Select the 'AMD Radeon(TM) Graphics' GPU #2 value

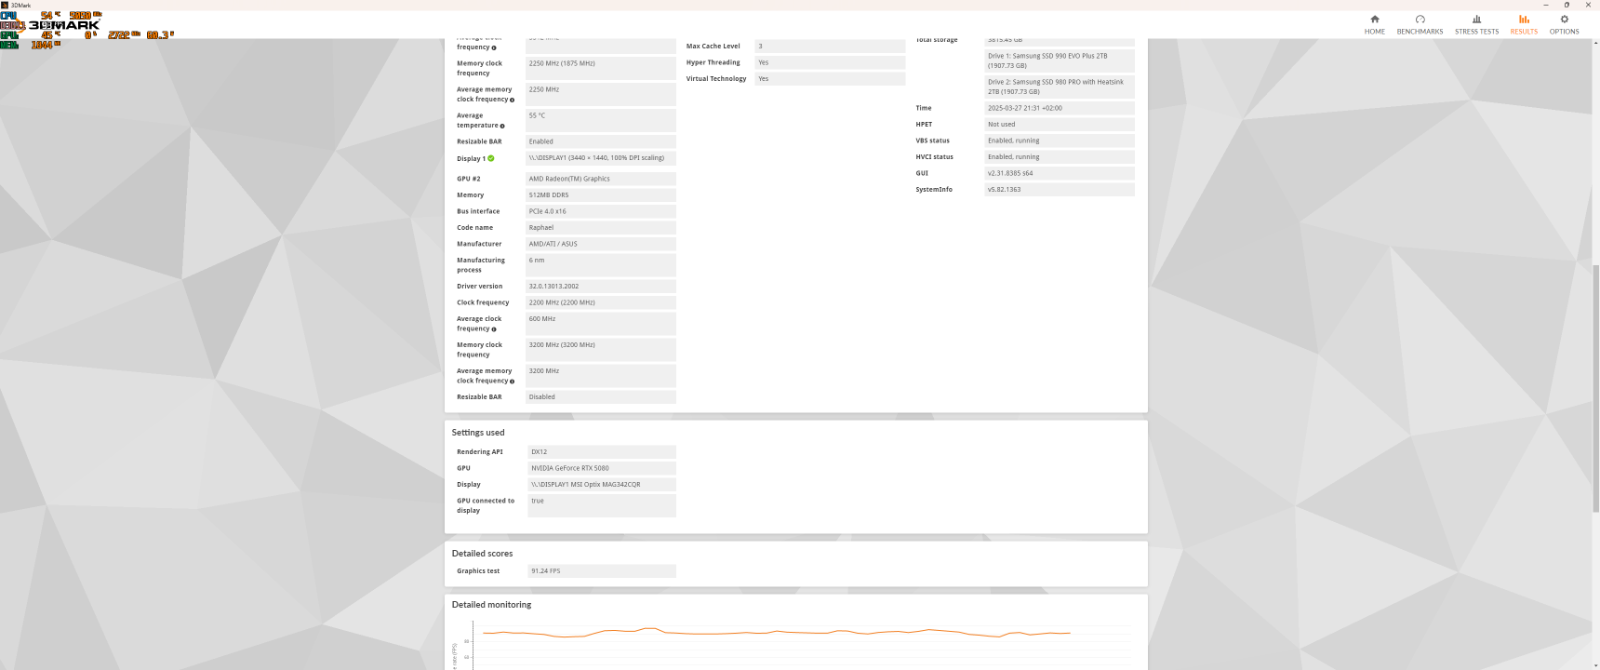tap(600, 179)
